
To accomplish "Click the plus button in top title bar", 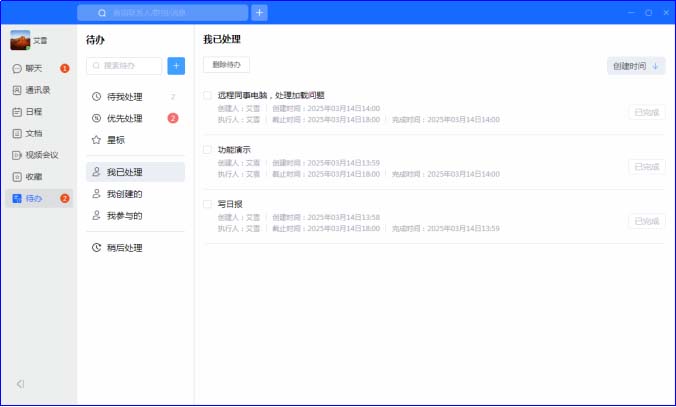I will [x=259, y=13].
